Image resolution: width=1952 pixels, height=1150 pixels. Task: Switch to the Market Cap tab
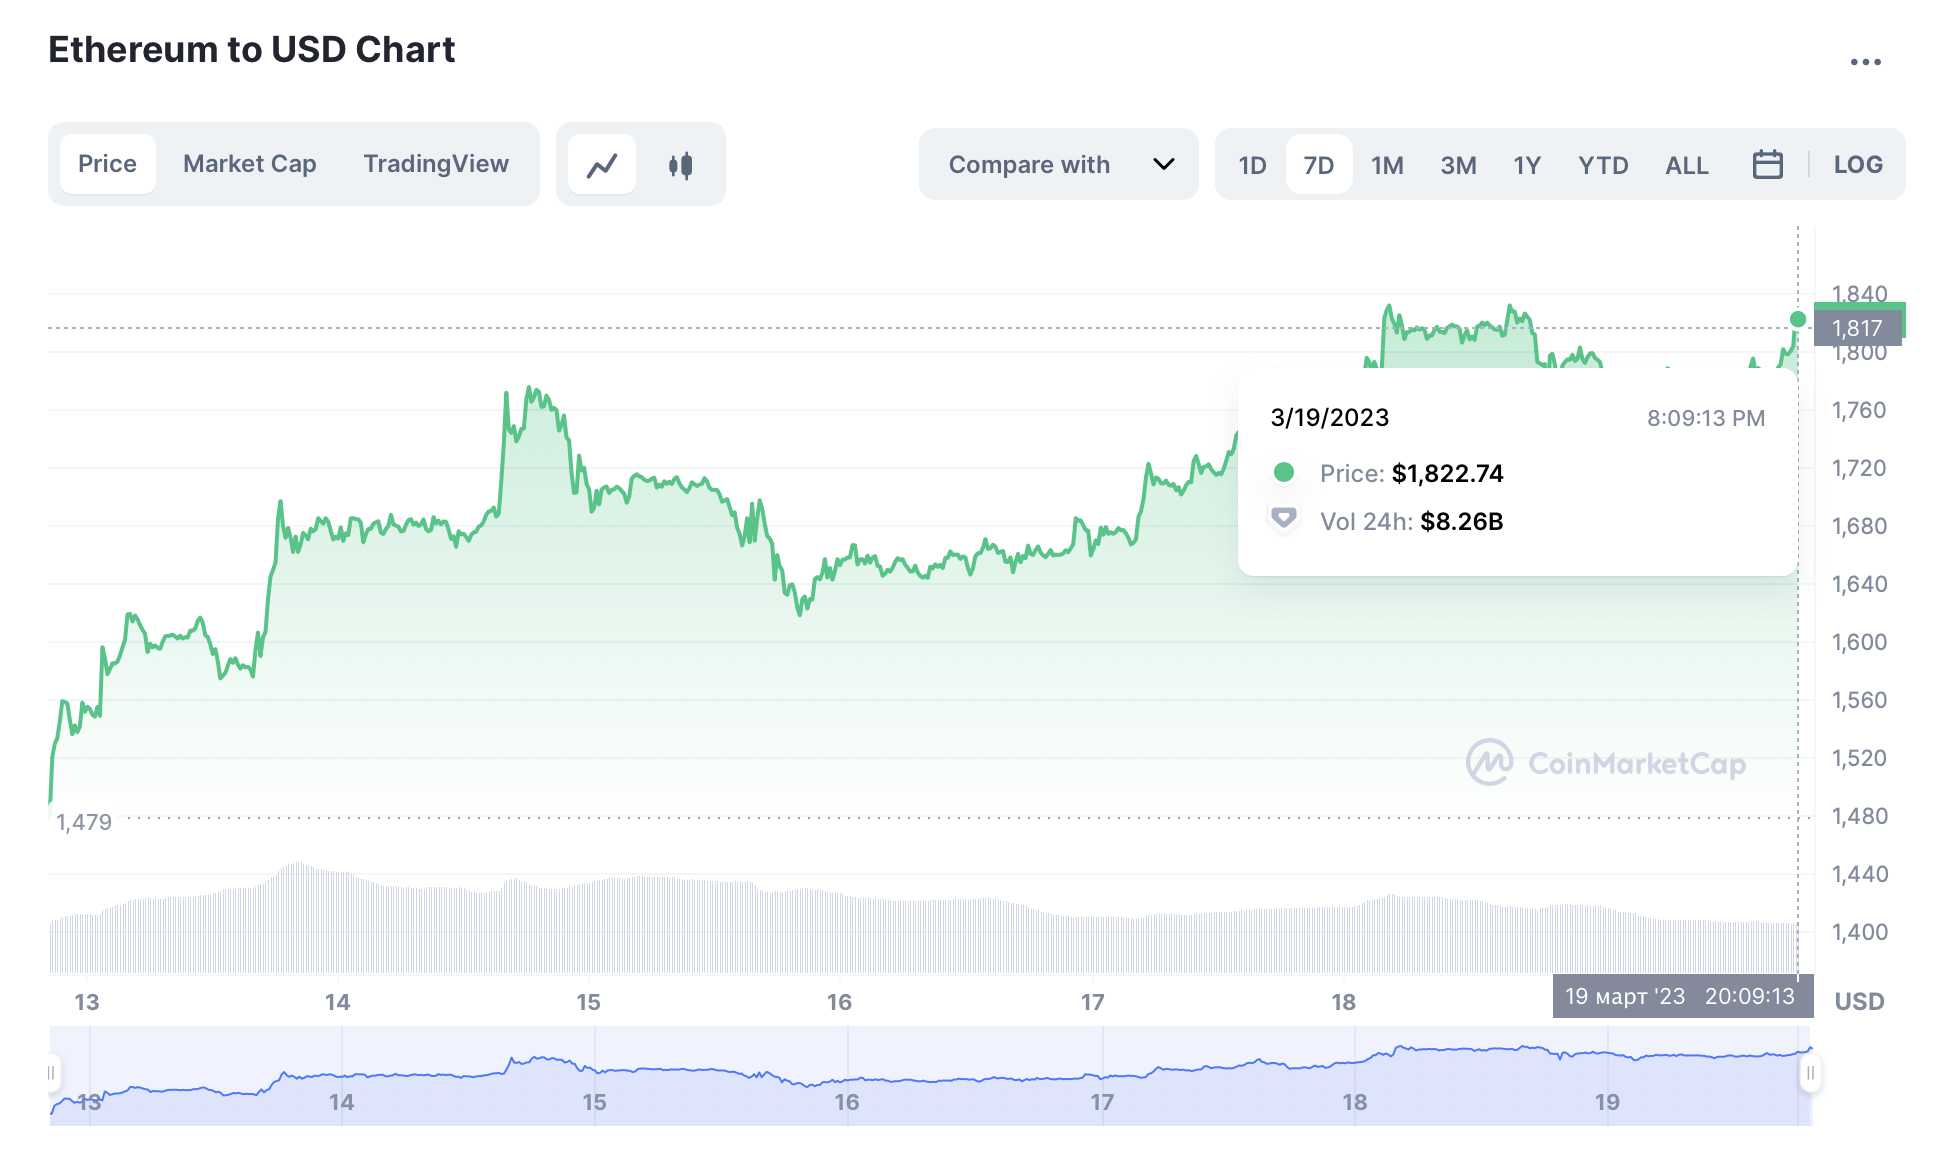point(249,164)
